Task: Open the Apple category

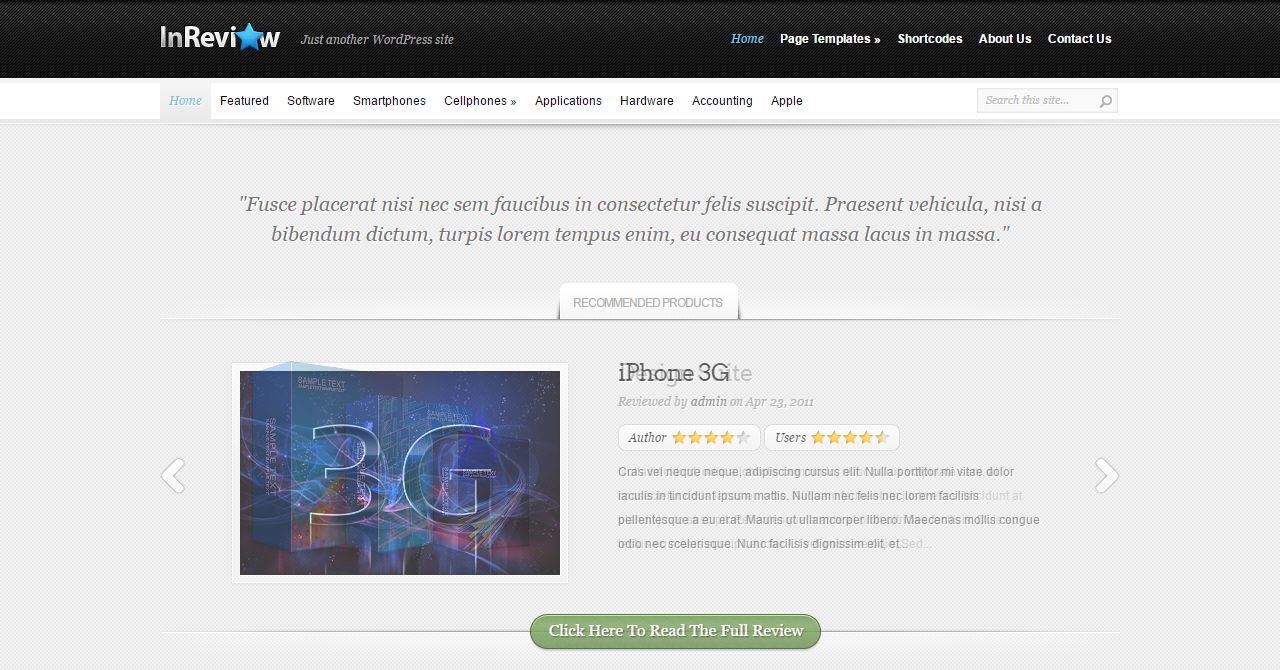Action: click(787, 101)
